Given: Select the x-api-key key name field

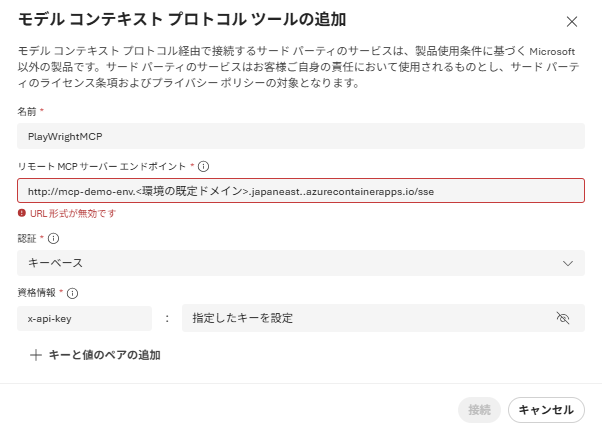Looking at the screenshot, I should click(84, 318).
